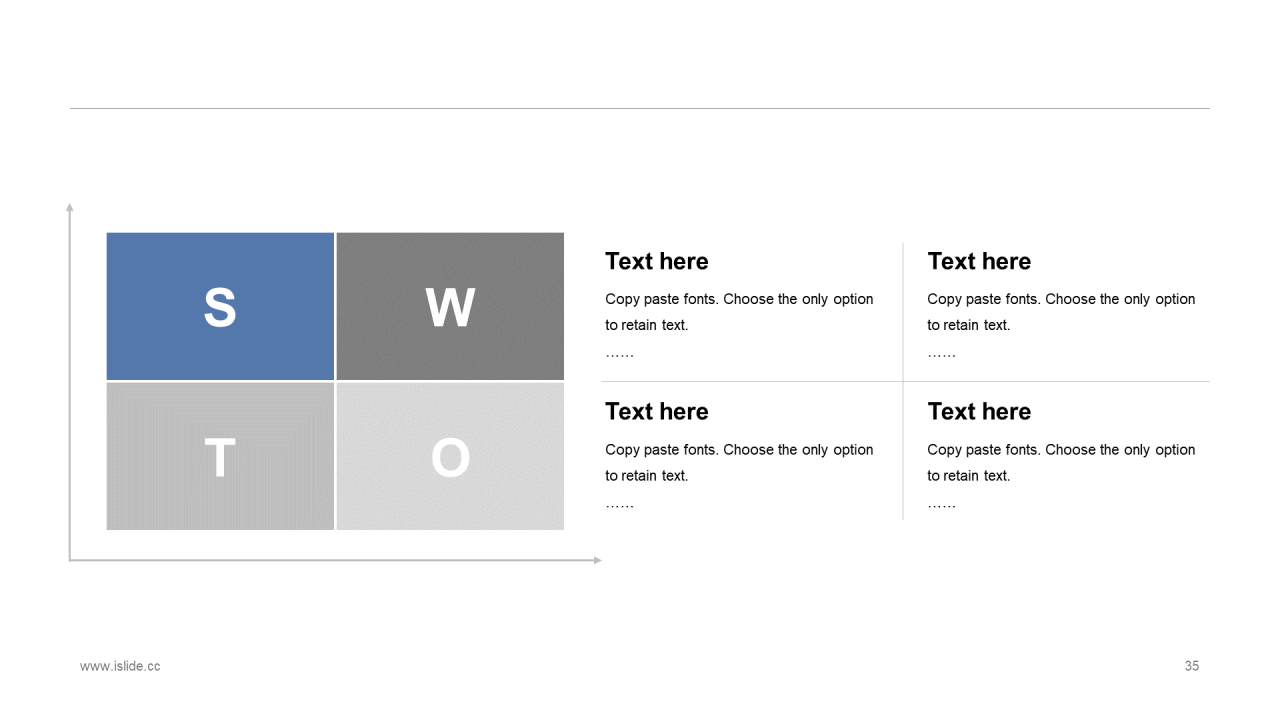The height and width of the screenshot is (720, 1280).
Task: Select the gray T quadrant box
Action: 220,457
